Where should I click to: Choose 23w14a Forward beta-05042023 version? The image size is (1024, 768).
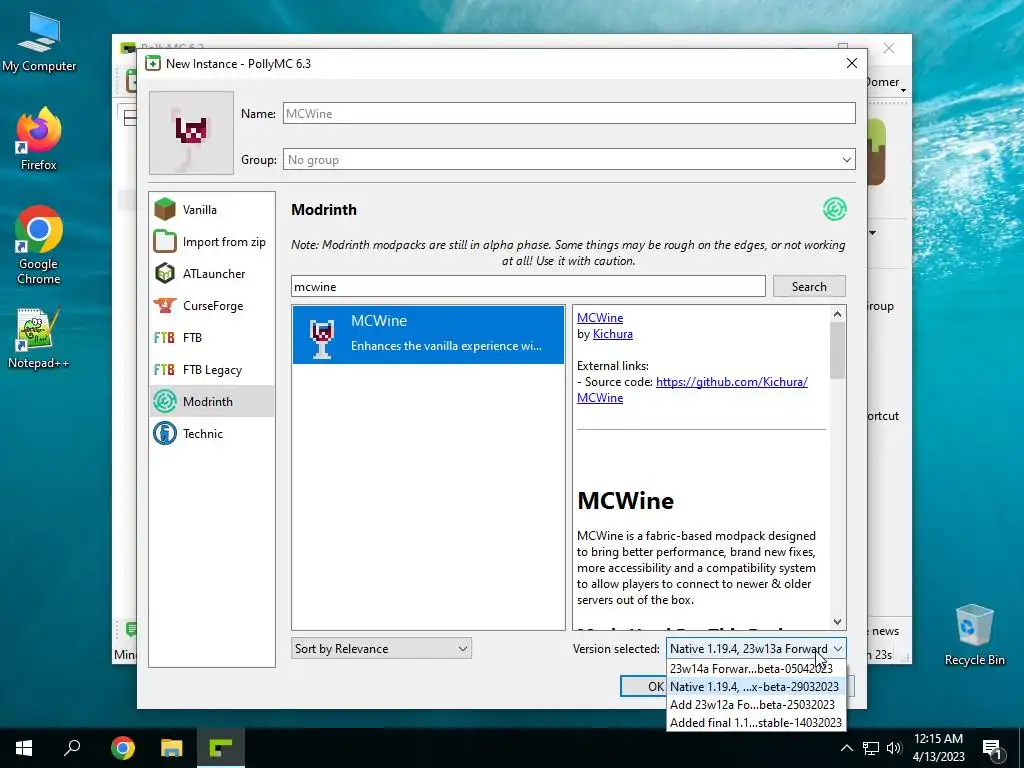tap(756, 669)
